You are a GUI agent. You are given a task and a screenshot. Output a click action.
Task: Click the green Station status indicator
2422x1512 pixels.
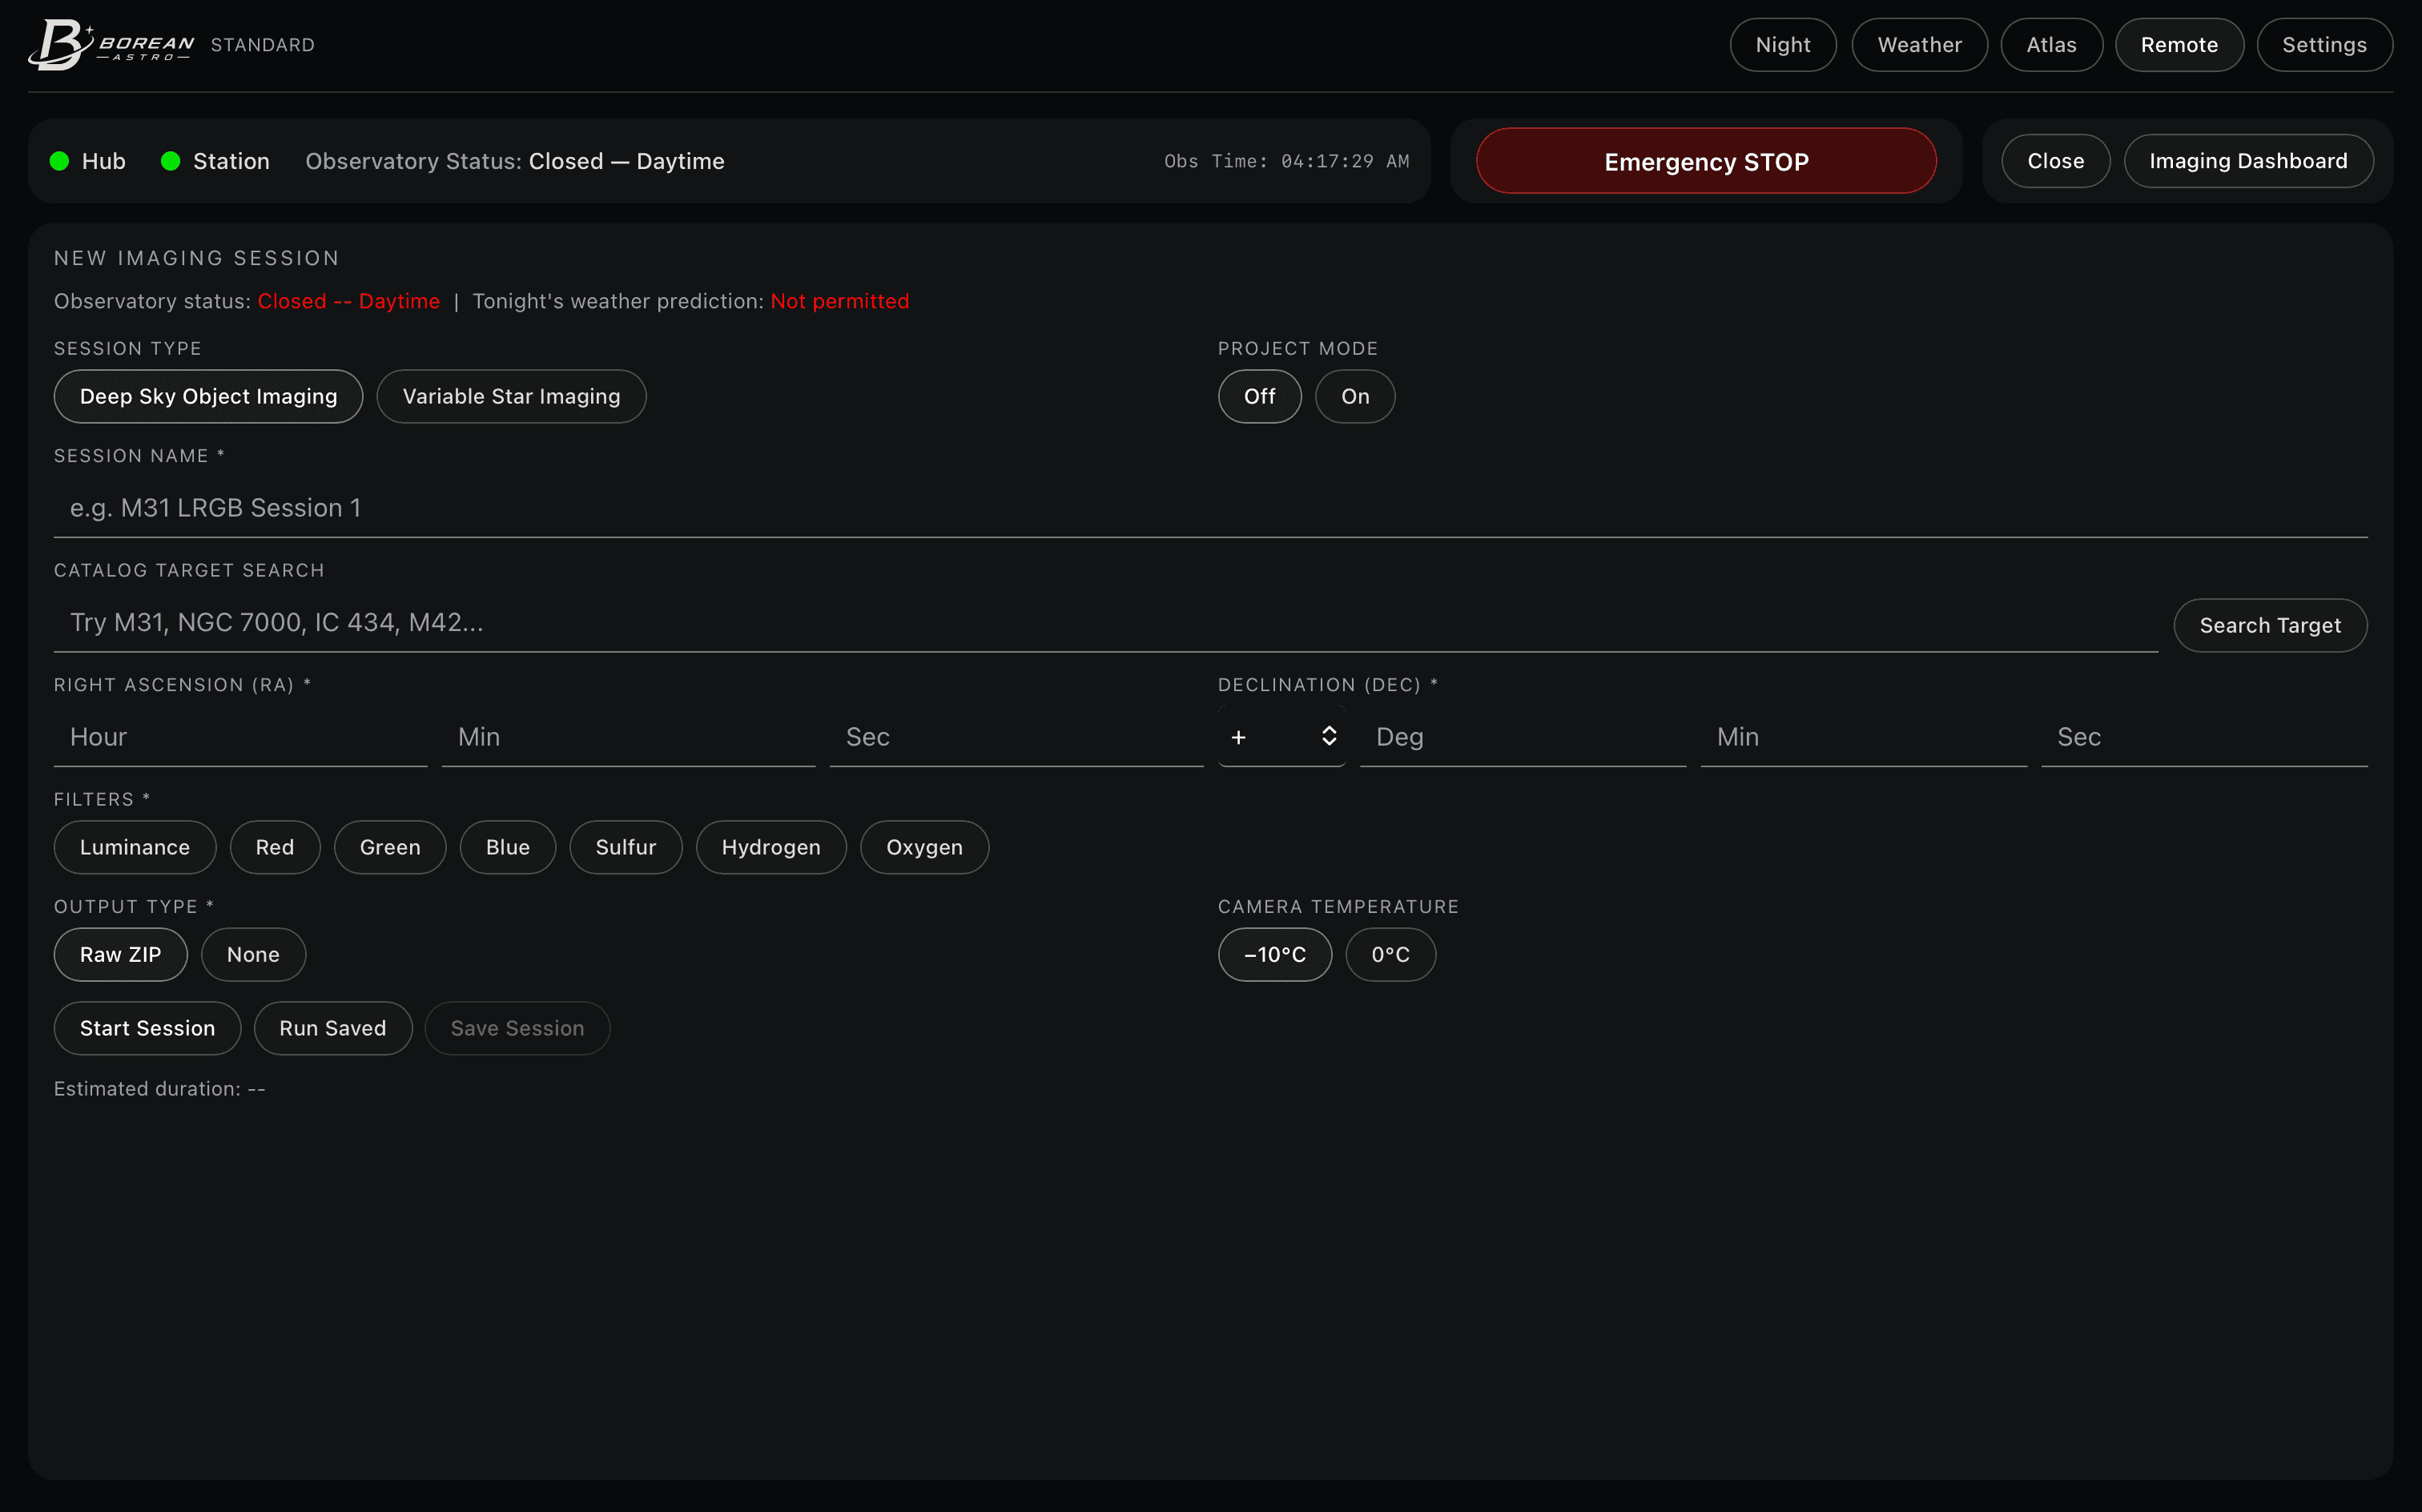(170, 161)
